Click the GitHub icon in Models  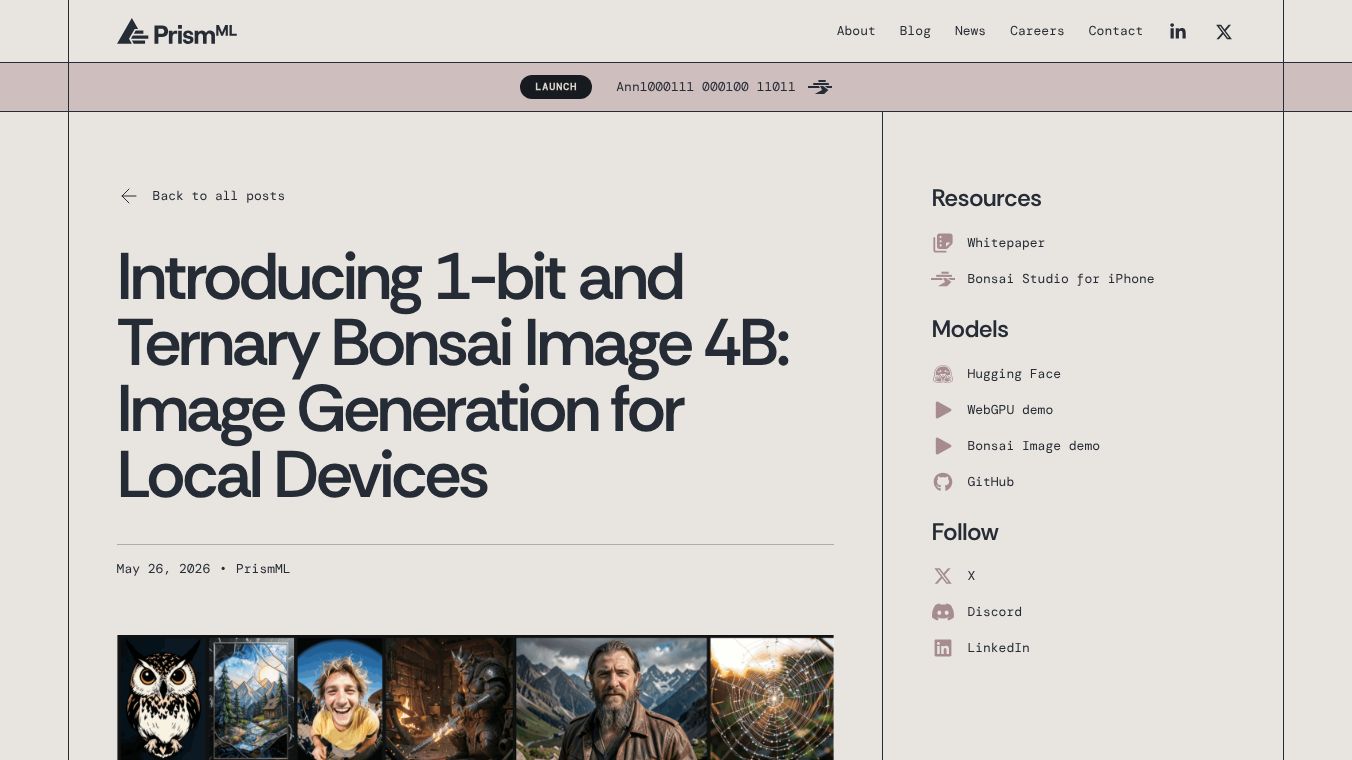943,482
